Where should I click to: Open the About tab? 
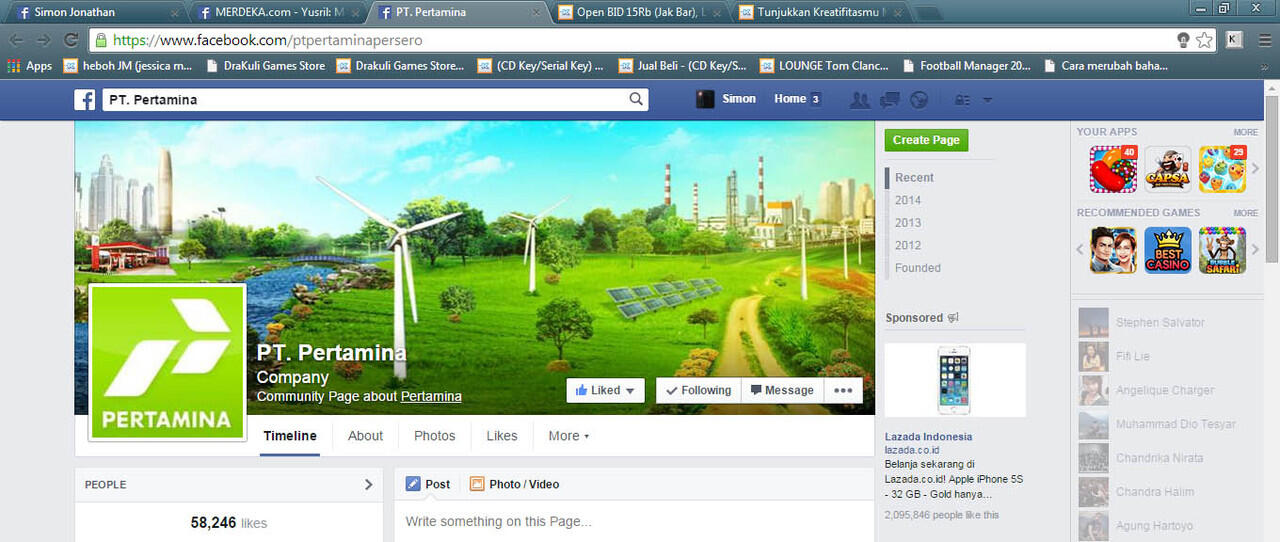pos(365,436)
